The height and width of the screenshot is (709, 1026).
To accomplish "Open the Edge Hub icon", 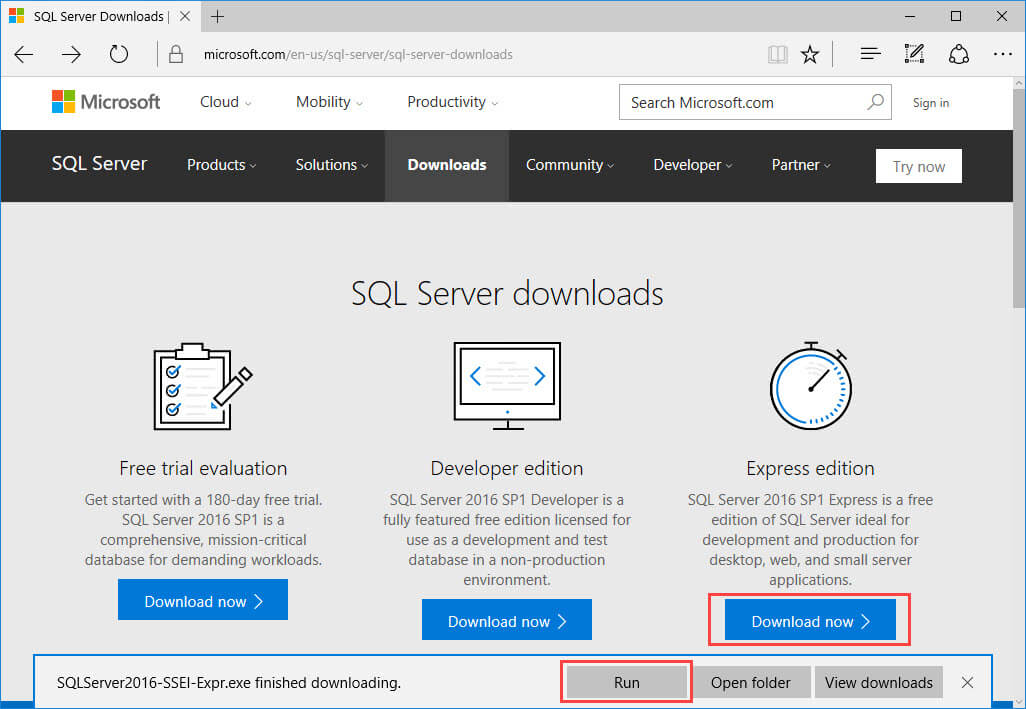I will tap(870, 54).
